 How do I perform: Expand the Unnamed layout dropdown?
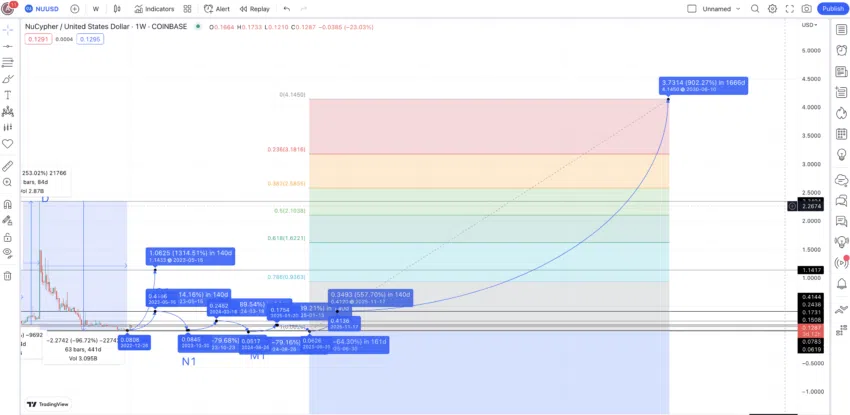[714, 9]
